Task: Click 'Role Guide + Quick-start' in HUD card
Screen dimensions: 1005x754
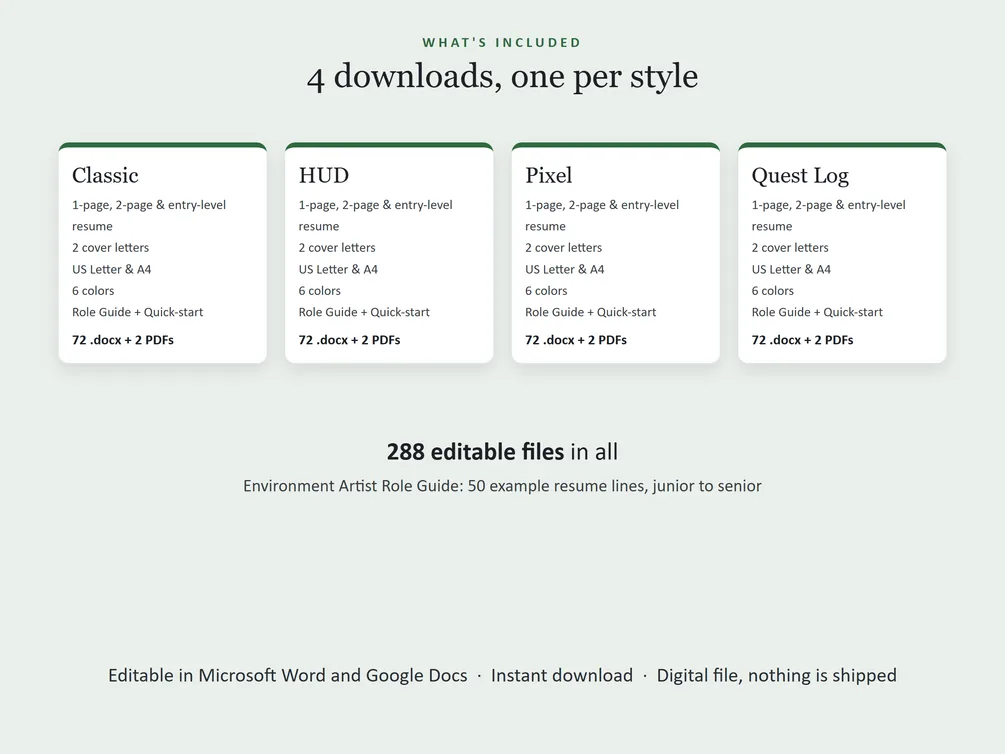Action: (364, 312)
